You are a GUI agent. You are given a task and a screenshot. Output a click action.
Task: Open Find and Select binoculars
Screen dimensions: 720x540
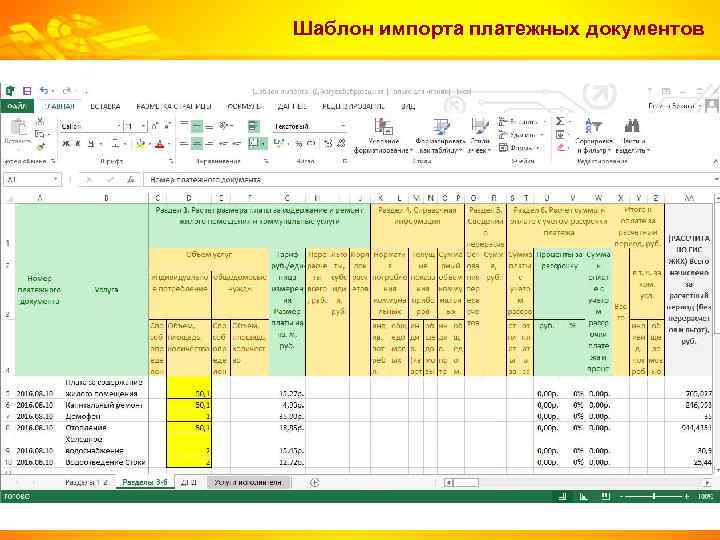tap(632, 136)
